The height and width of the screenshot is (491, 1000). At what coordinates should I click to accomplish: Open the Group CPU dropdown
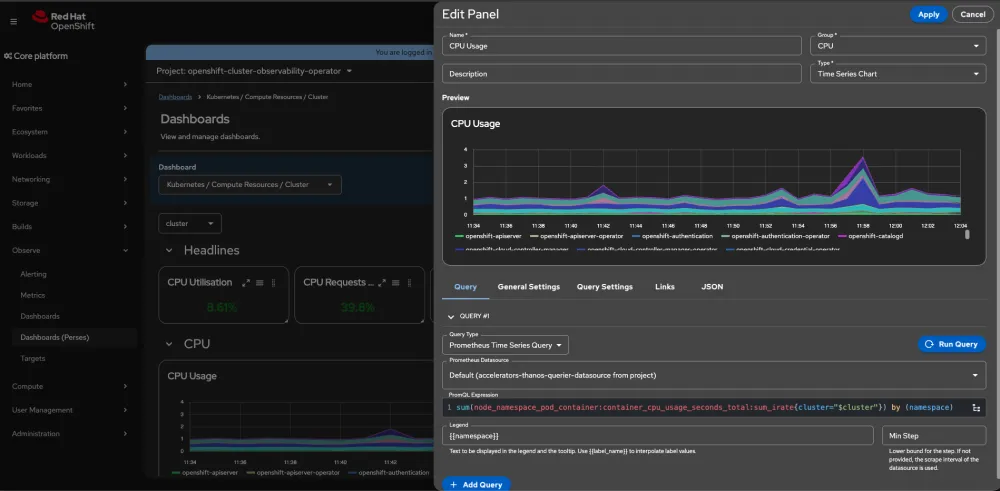tap(898, 46)
